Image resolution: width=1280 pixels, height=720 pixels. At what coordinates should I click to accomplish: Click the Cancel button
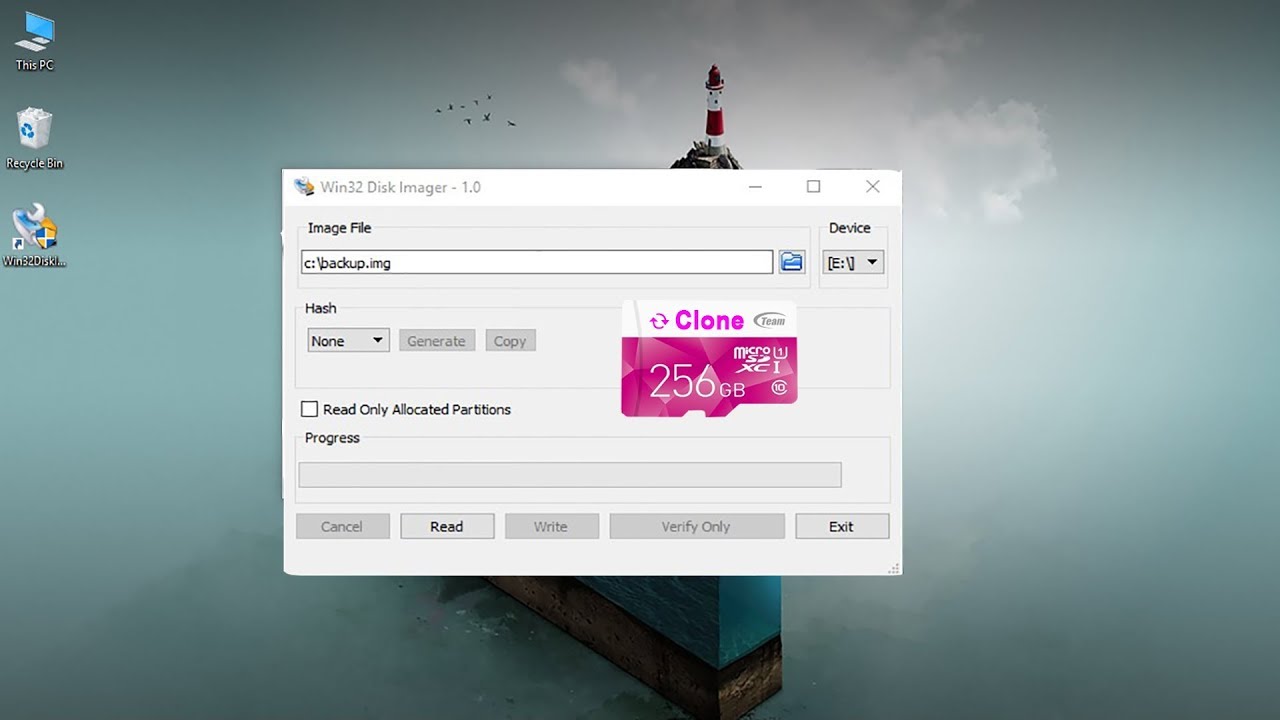343,526
